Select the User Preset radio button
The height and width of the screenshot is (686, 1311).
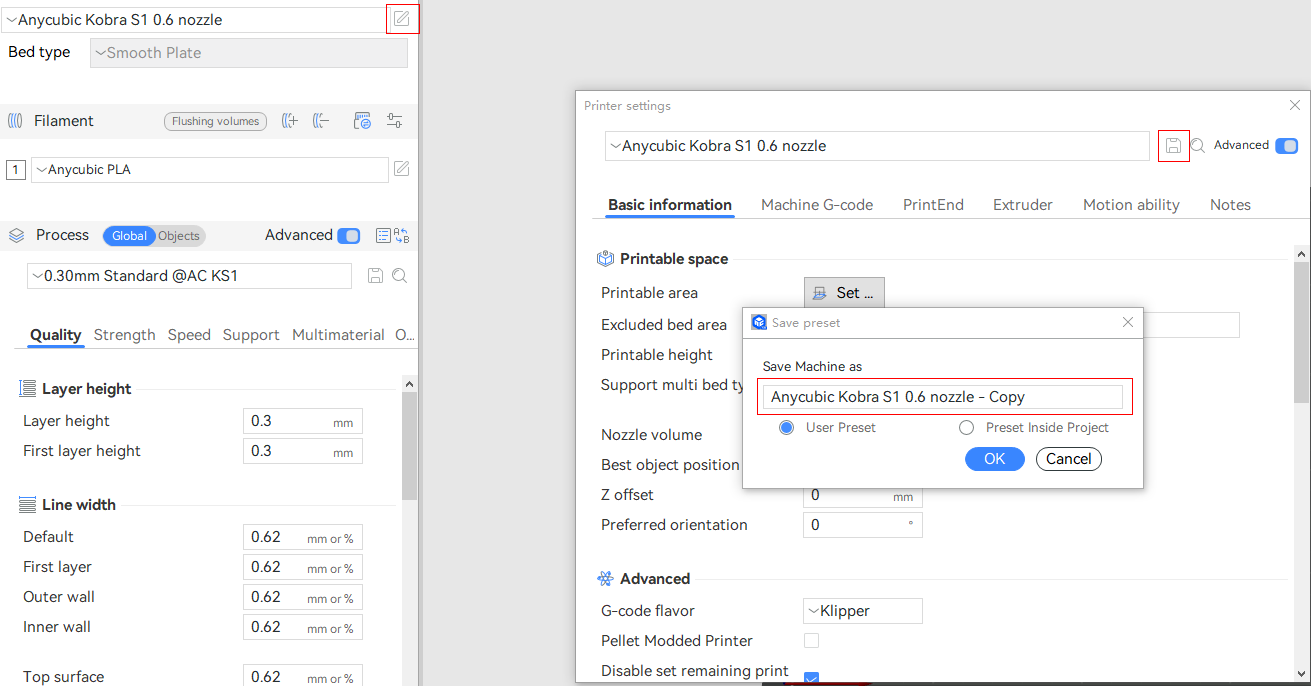(x=786, y=428)
